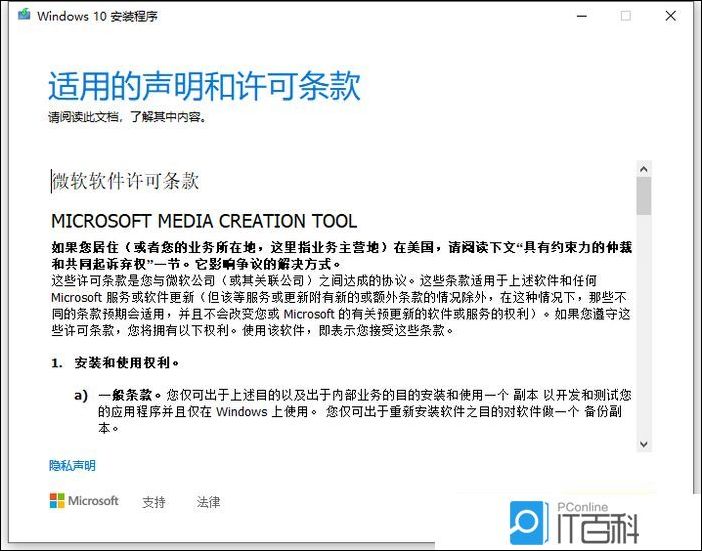Viewport: 702px width, 551px height.
Task: Click the Windows 10 setup icon in title bar
Action: (24, 15)
